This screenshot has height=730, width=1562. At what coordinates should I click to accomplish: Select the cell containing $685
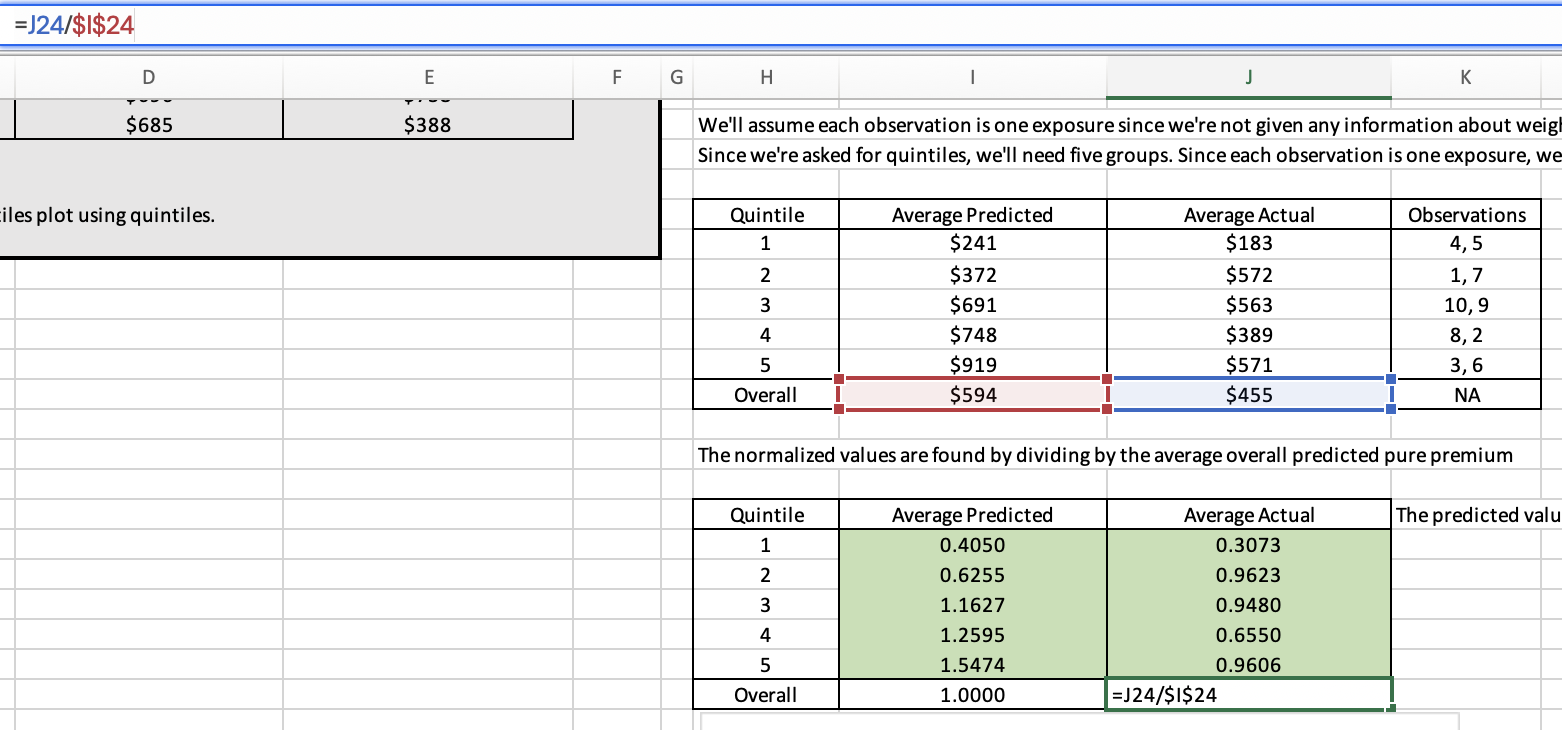click(x=149, y=125)
